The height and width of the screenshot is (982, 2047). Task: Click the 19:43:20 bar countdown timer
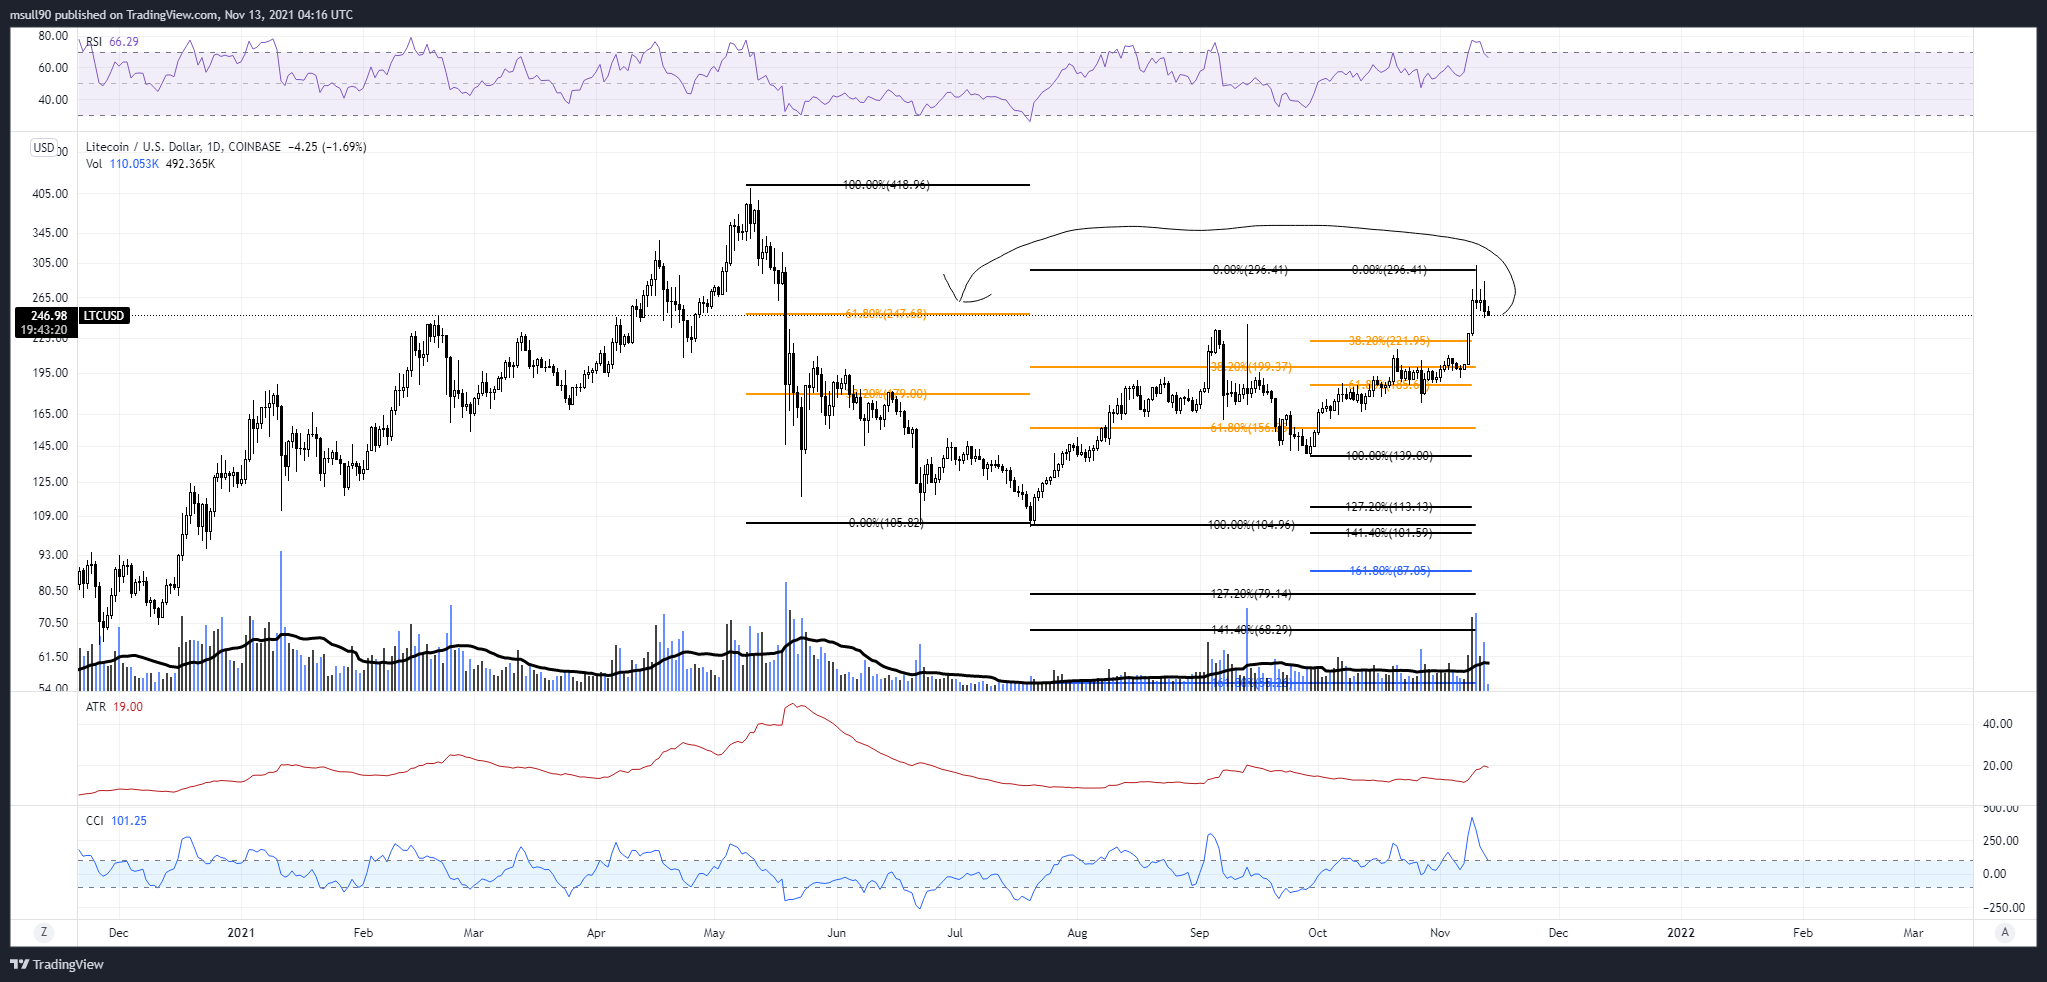[x=44, y=330]
